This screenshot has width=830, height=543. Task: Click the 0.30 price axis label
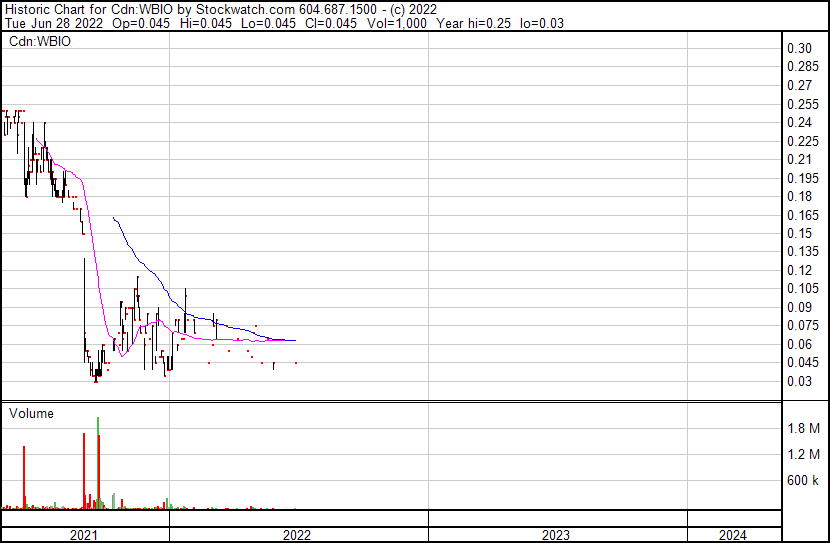pos(798,49)
